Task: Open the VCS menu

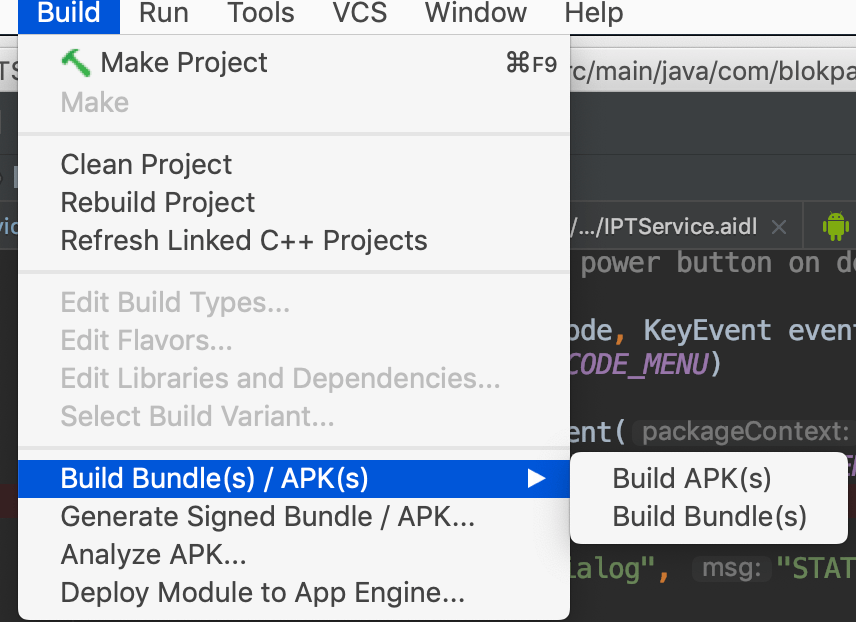Action: coord(360,13)
